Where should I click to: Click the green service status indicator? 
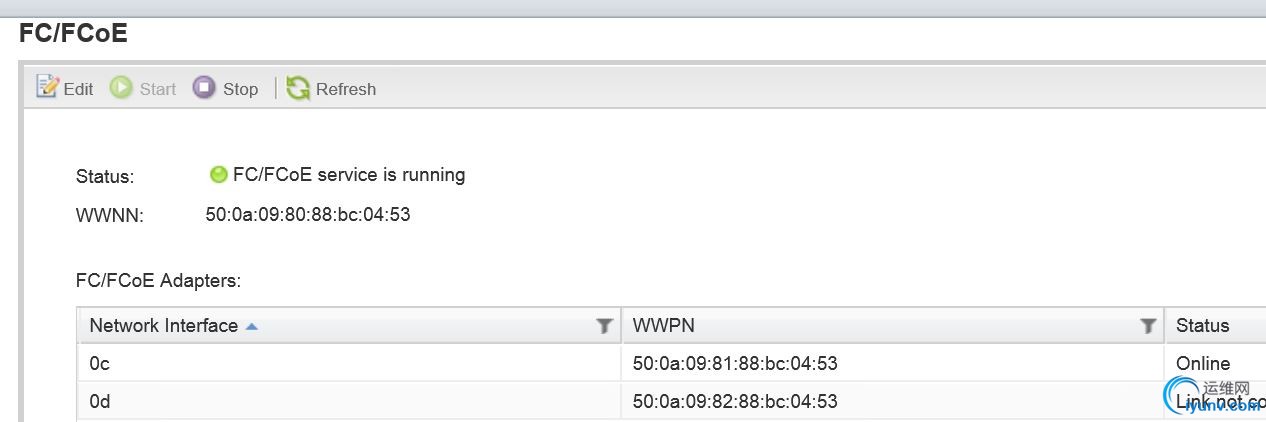pos(219,175)
